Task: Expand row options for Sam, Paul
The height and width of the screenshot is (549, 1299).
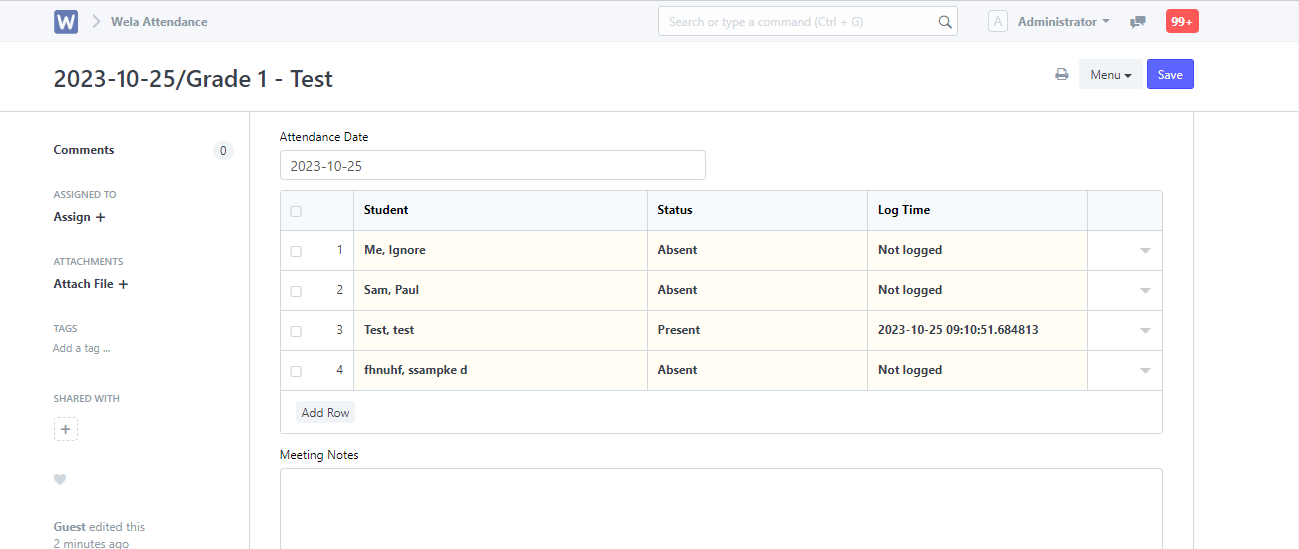Action: tap(1145, 291)
